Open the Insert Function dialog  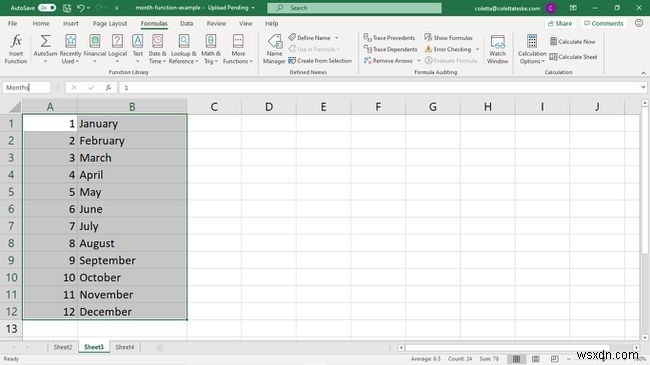point(16,49)
